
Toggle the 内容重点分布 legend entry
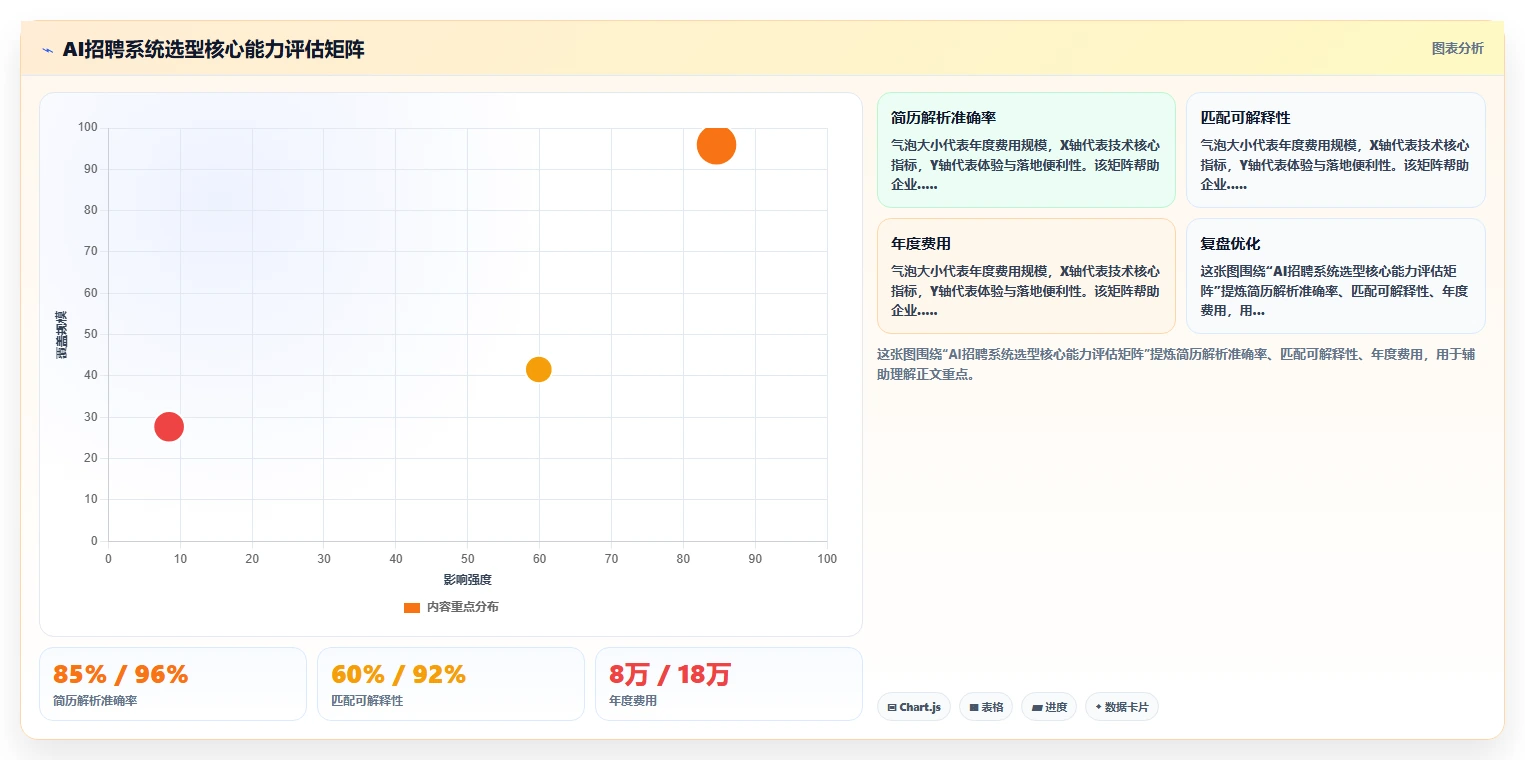(451, 607)
